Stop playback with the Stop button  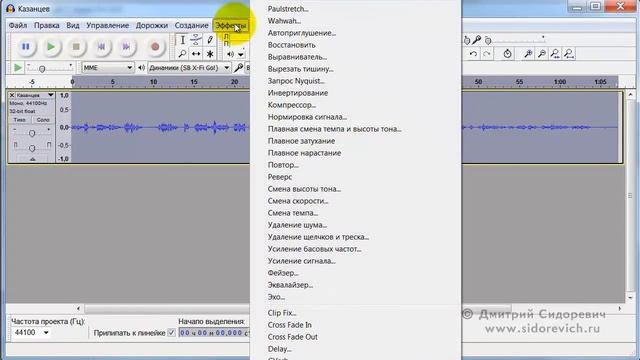76,47
